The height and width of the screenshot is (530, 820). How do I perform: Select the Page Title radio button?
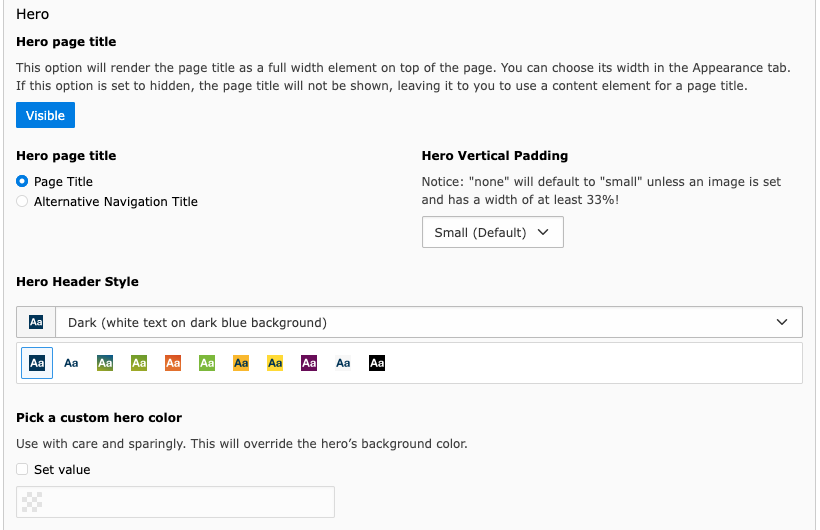[22, 181]
